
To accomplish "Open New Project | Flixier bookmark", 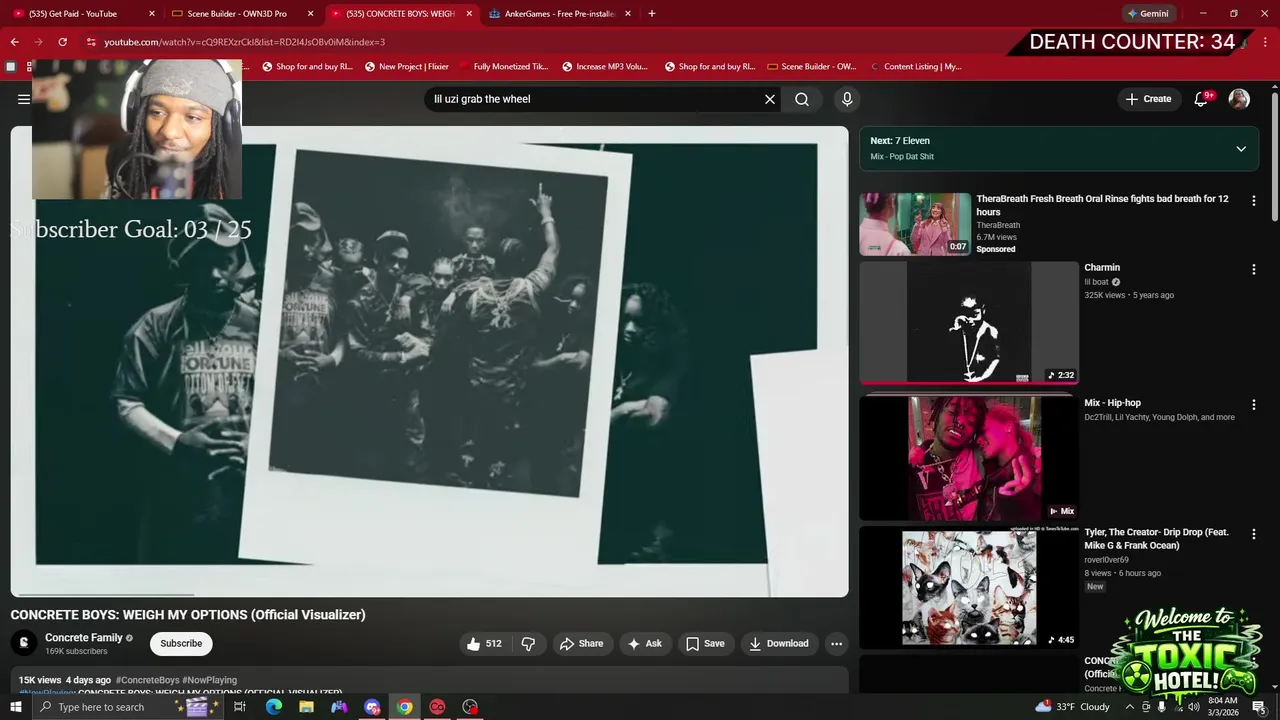I will click(406, 67).
